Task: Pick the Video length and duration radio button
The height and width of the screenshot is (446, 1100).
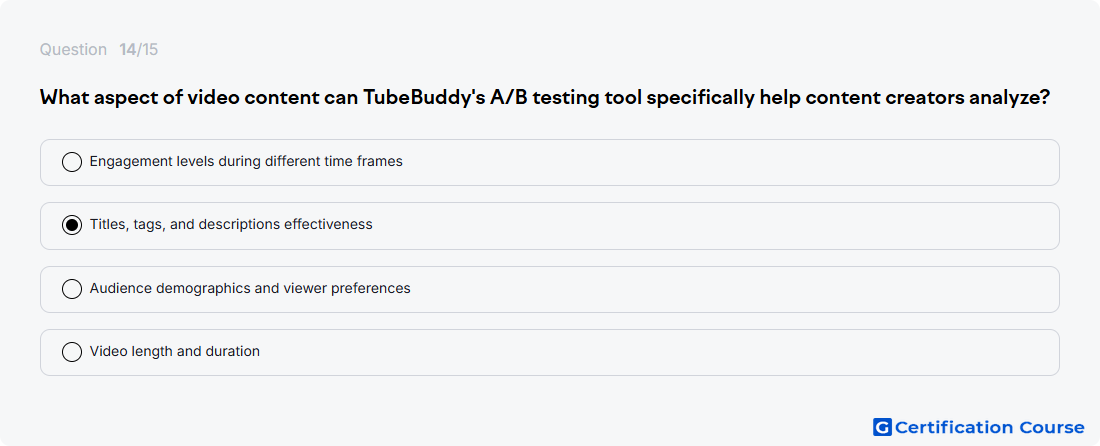Action: tap(72, 352)
